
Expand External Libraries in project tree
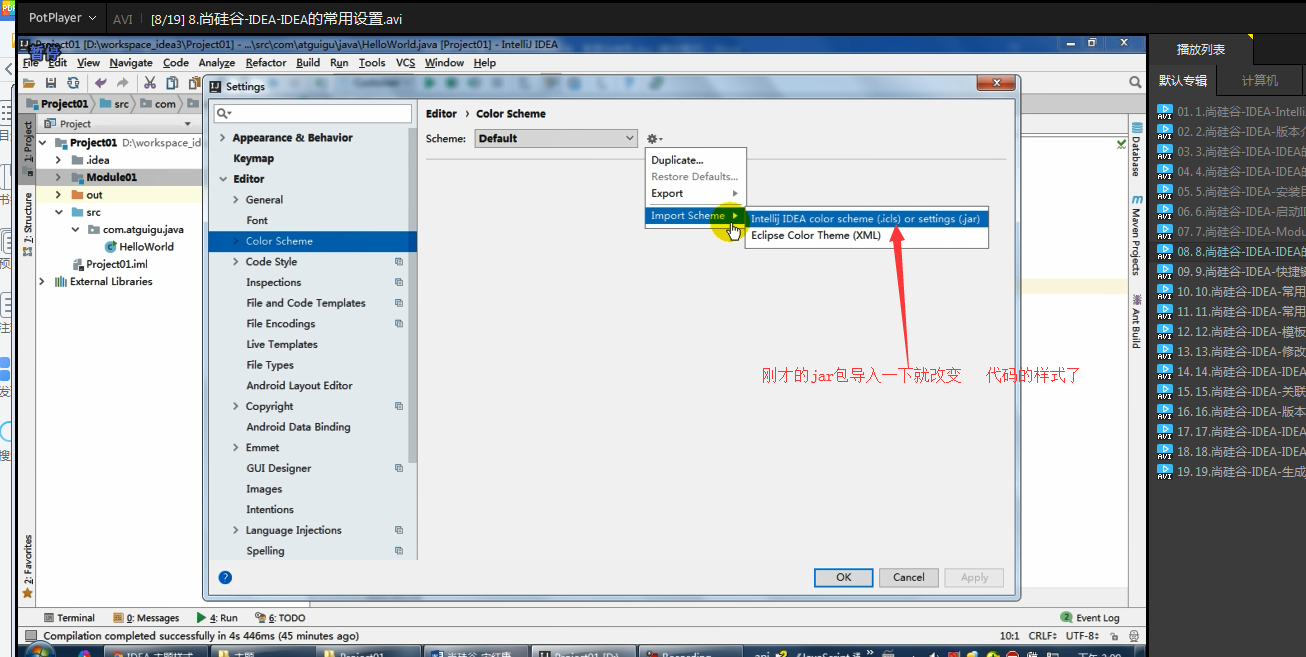41,281
